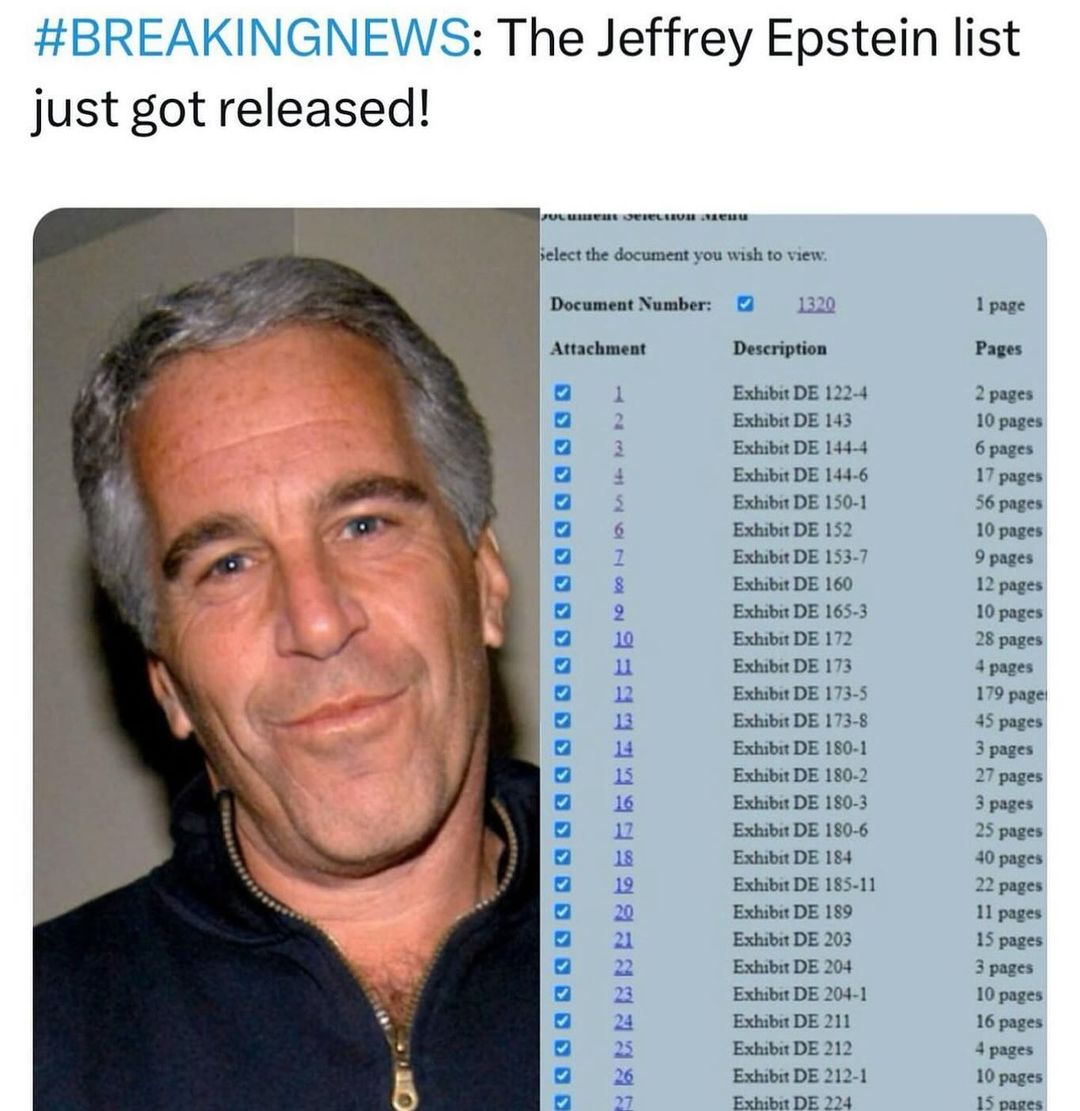Screen dimensions: 1080x1111
Task: Uncheck the checkbox for Exhibit DE 122-4
Action: [x=562, y=393]
